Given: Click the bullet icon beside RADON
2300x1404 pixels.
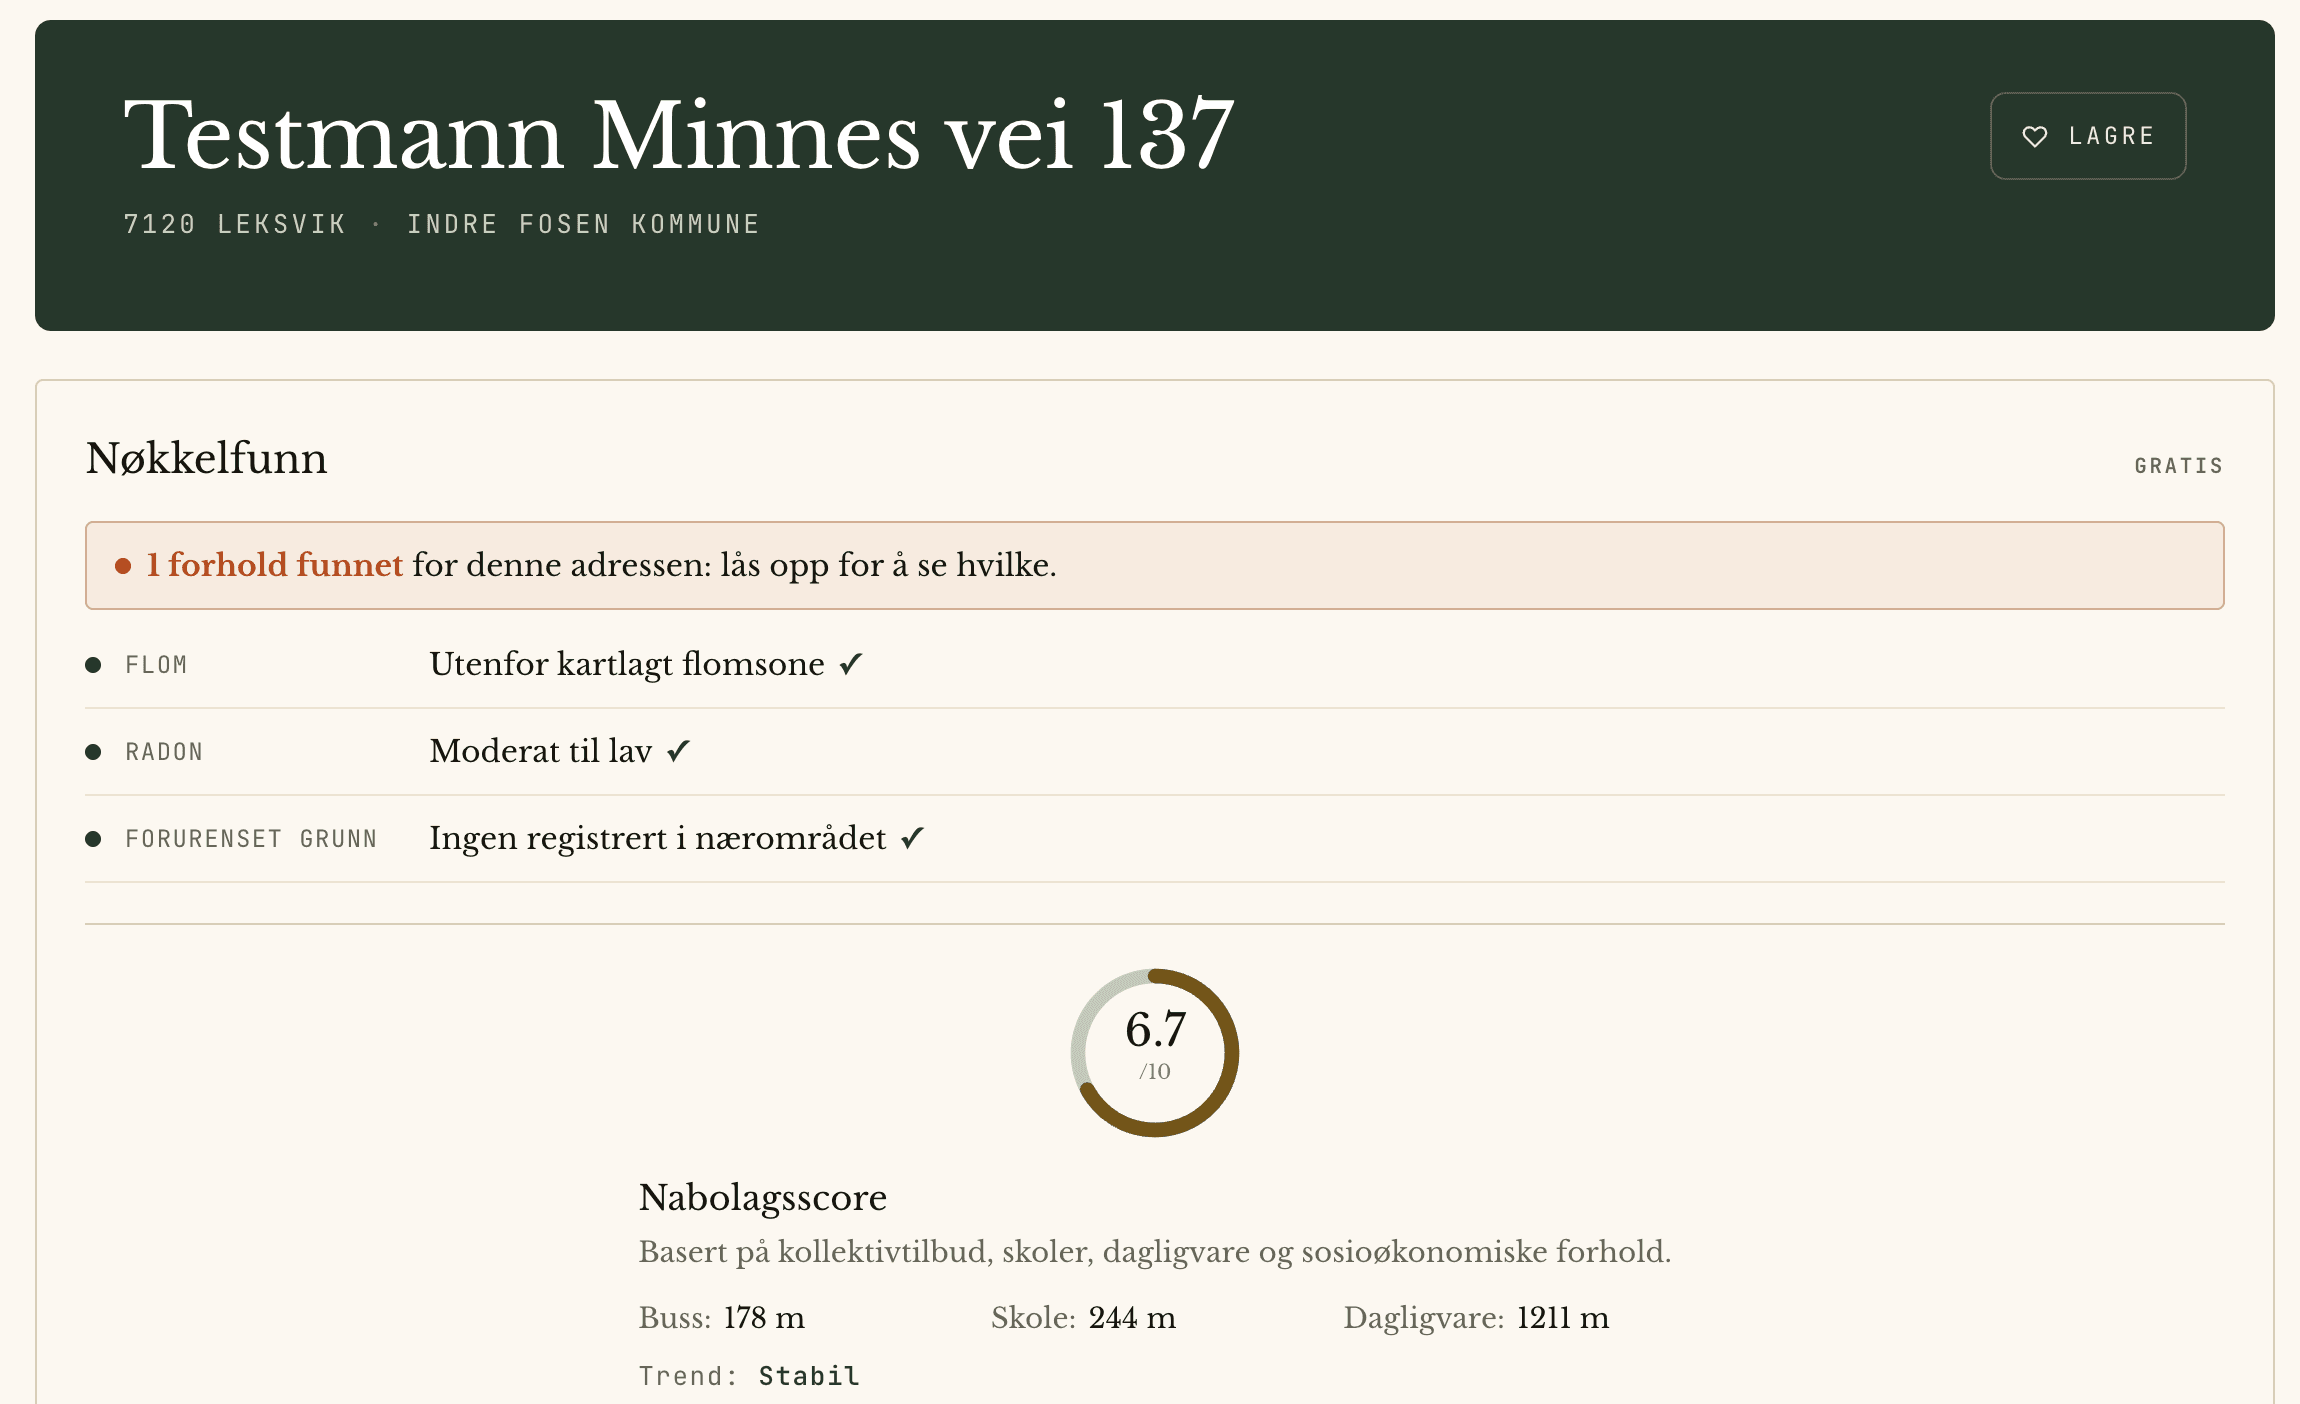Looking at the screenshot, I should coord(93,752).
